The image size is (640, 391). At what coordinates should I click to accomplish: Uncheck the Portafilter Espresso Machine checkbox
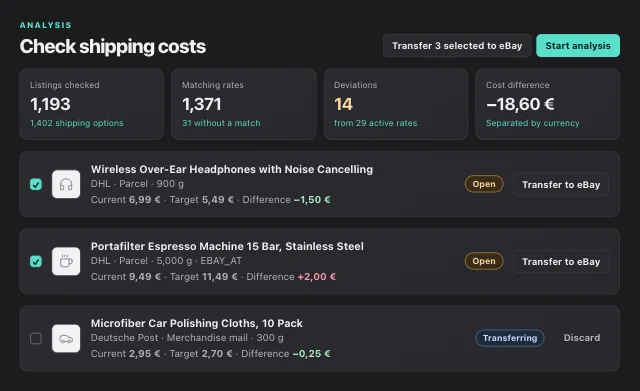tap(36, 261)
